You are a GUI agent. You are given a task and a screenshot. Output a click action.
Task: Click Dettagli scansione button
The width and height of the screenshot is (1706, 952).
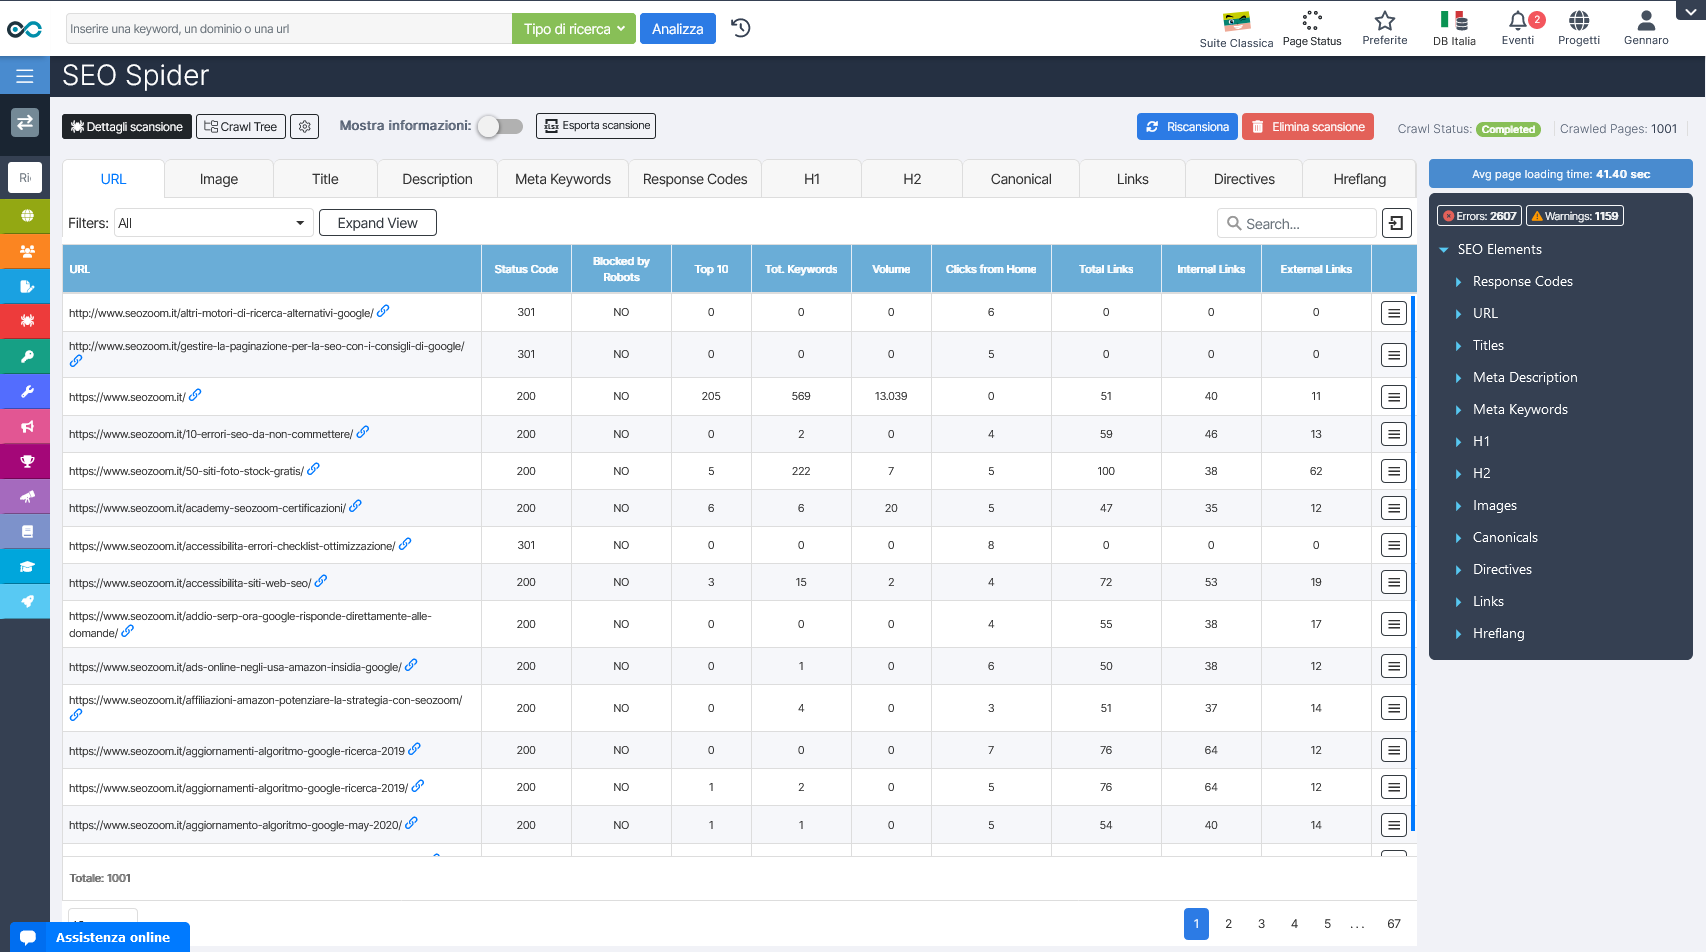[127, 127]
